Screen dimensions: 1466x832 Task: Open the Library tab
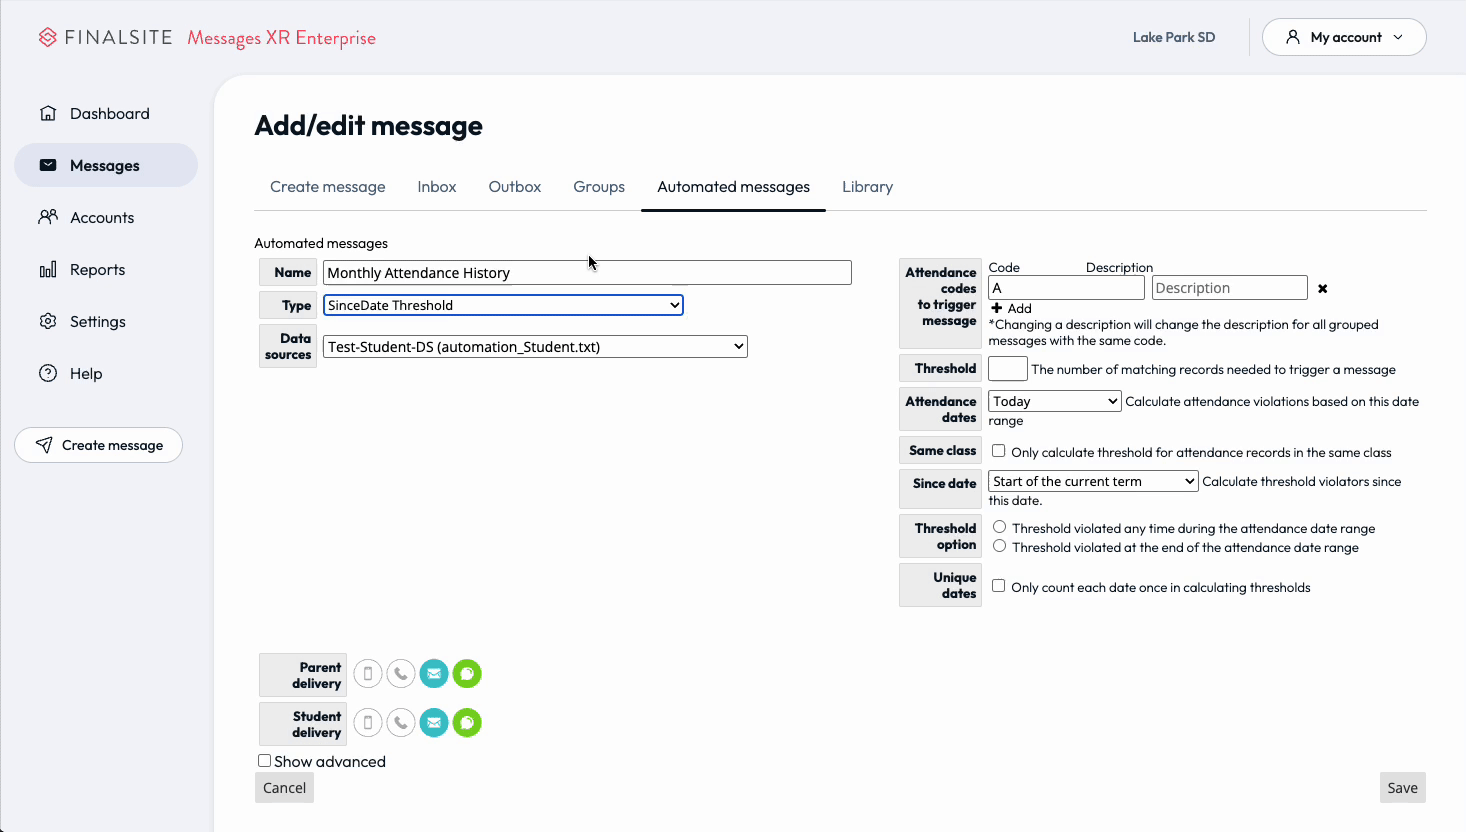[x=867, y=186]
